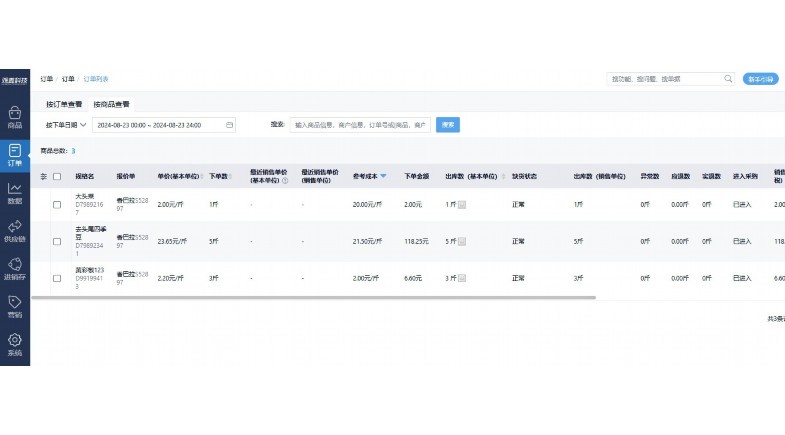Click the 20.00元/斤 reference cost cell
Viewport: 785px width, 435px height.
coord(367,204)
